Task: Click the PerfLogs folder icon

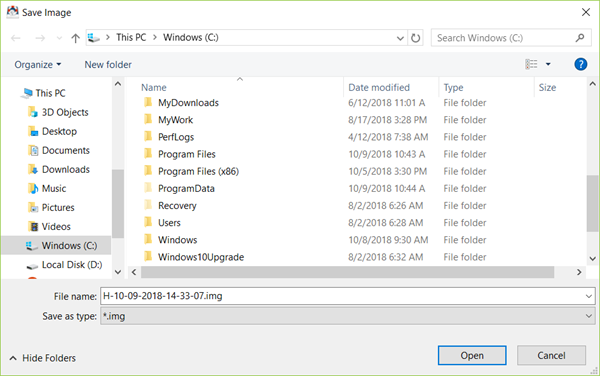Action: (x=148, y=137)
